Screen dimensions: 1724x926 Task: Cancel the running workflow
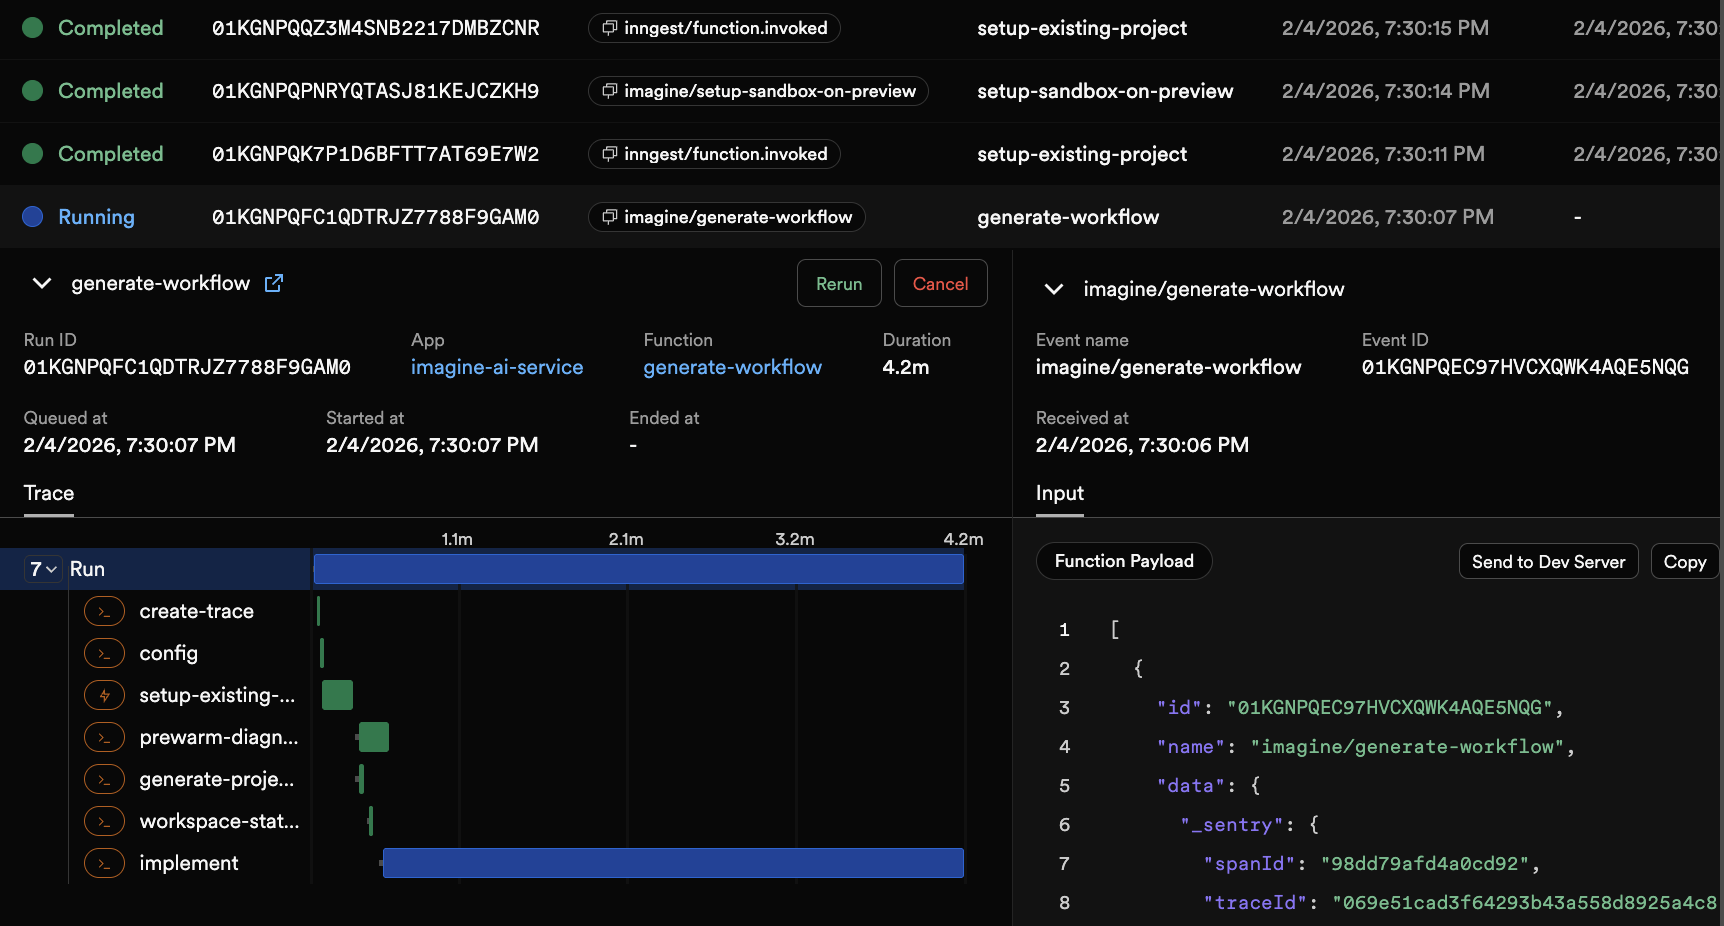pyautogui.click(x=940, y=283)
